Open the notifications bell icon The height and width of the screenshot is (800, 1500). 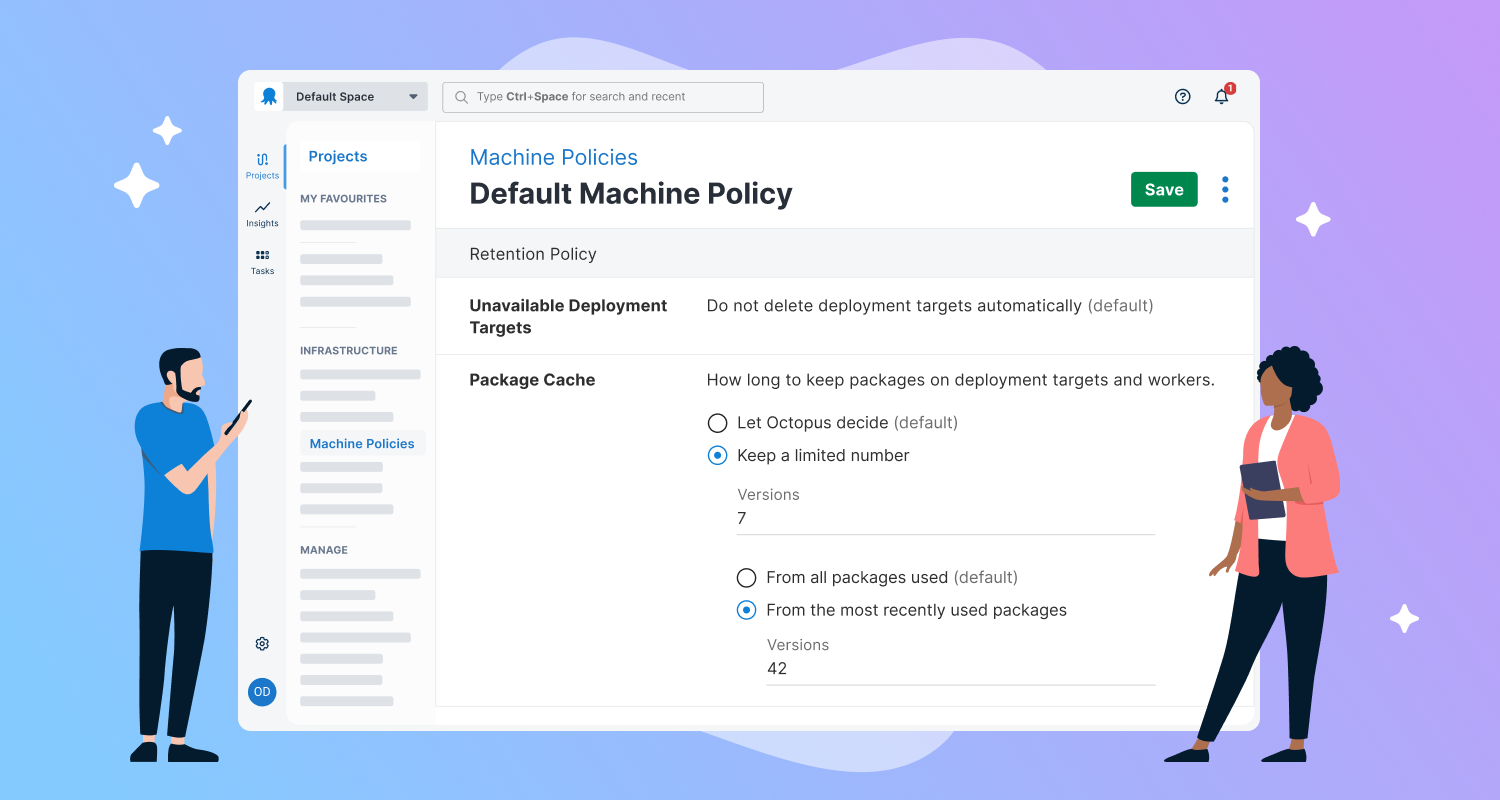pos(1222,97)
